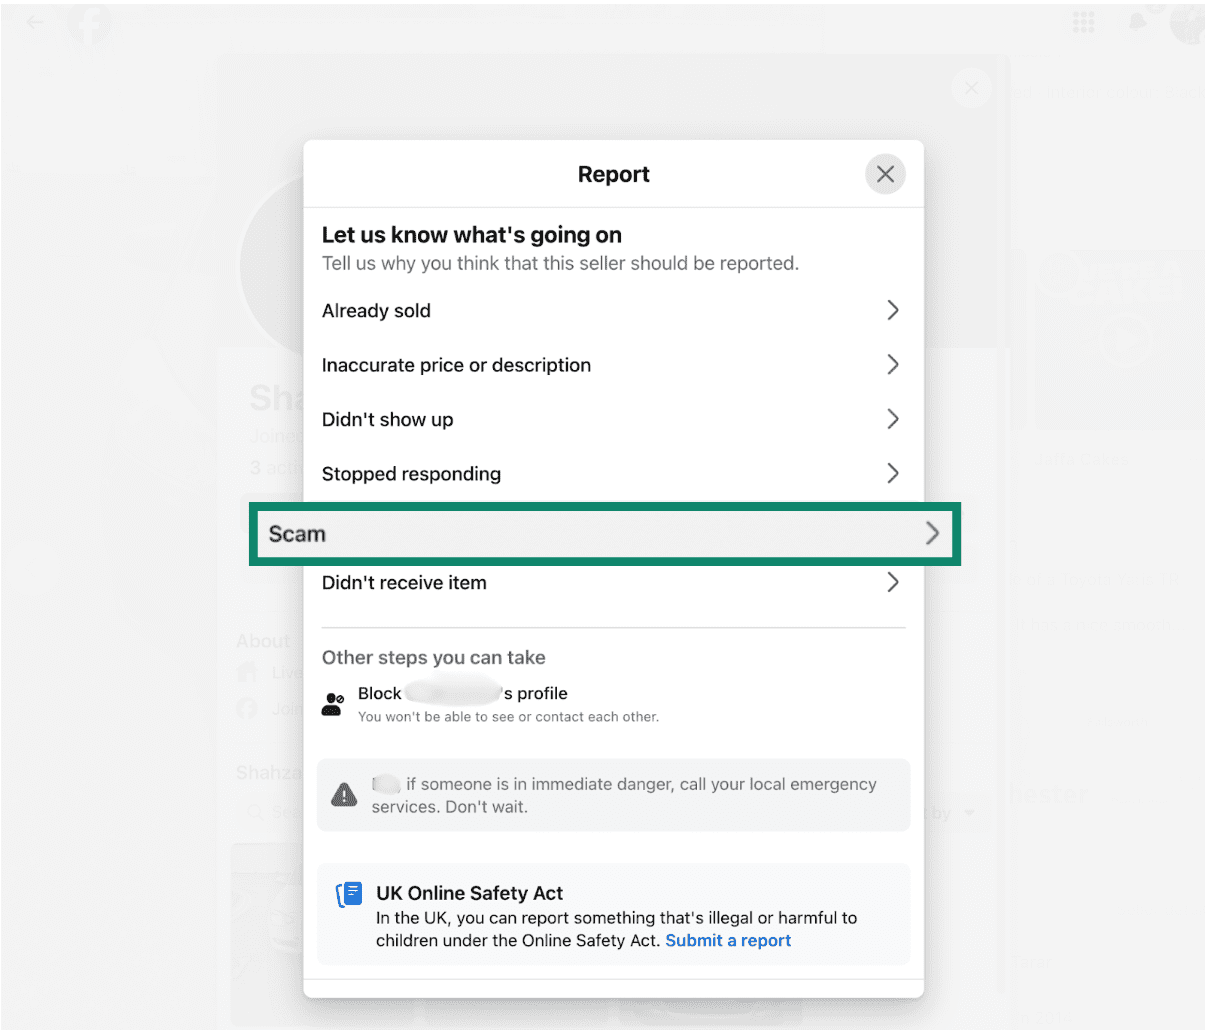Close the Report dialog with X
This screenshot has height=1030, width=1210.
885,174
